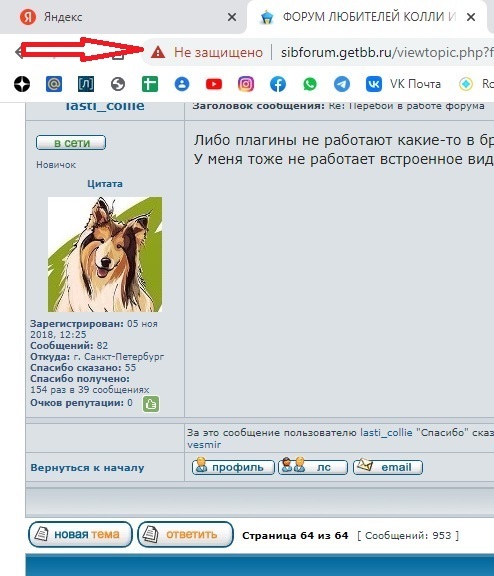Open the Instagram bookmark
Image resolution: width=494 pixels, height=576 pixels.
[x=246, y=84]
